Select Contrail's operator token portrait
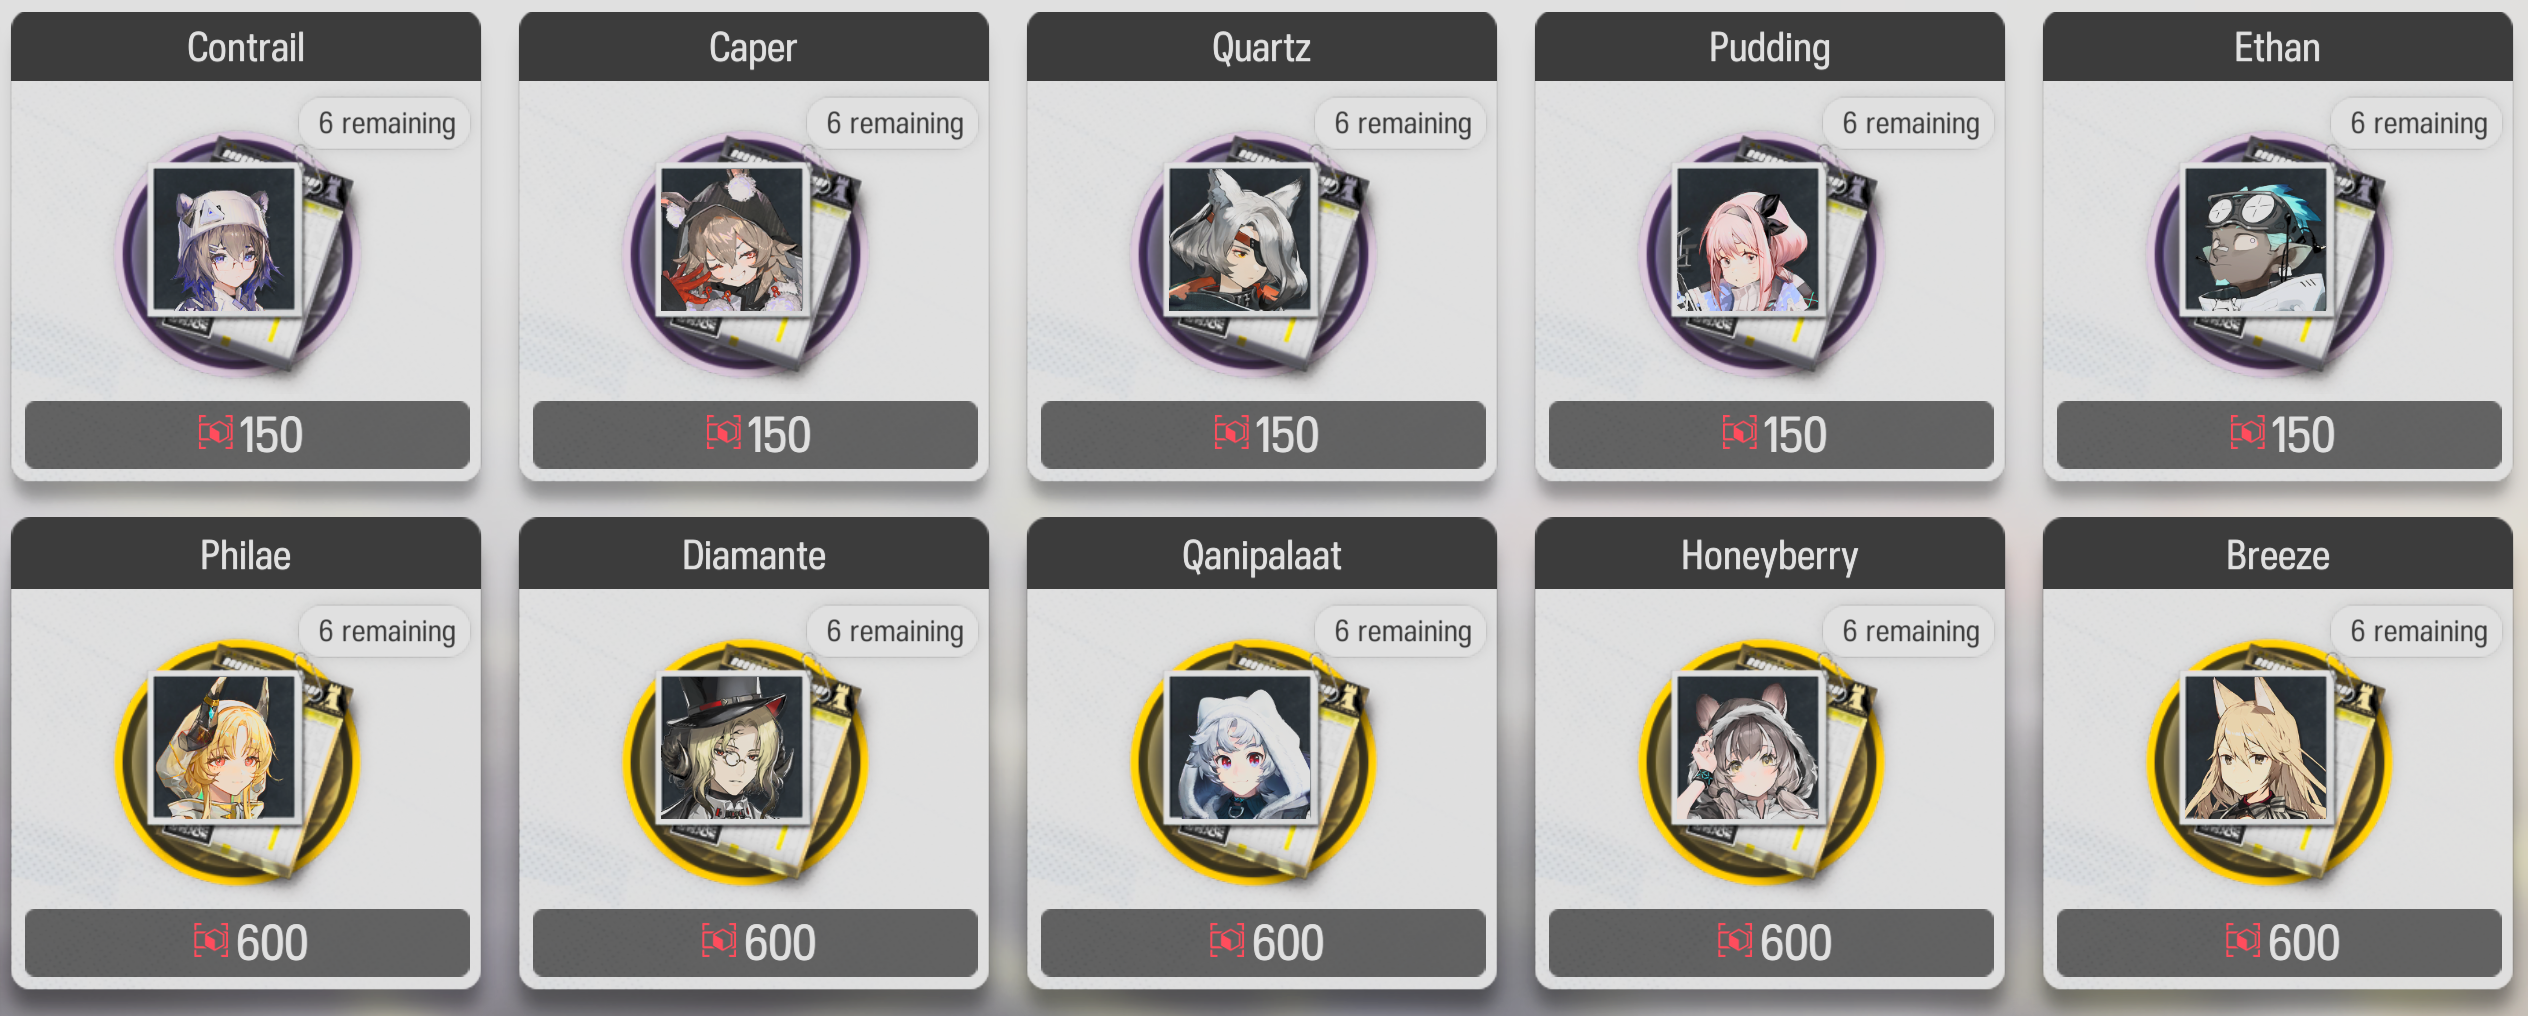Screen dimensions: 2528x1016 [237, 254]
